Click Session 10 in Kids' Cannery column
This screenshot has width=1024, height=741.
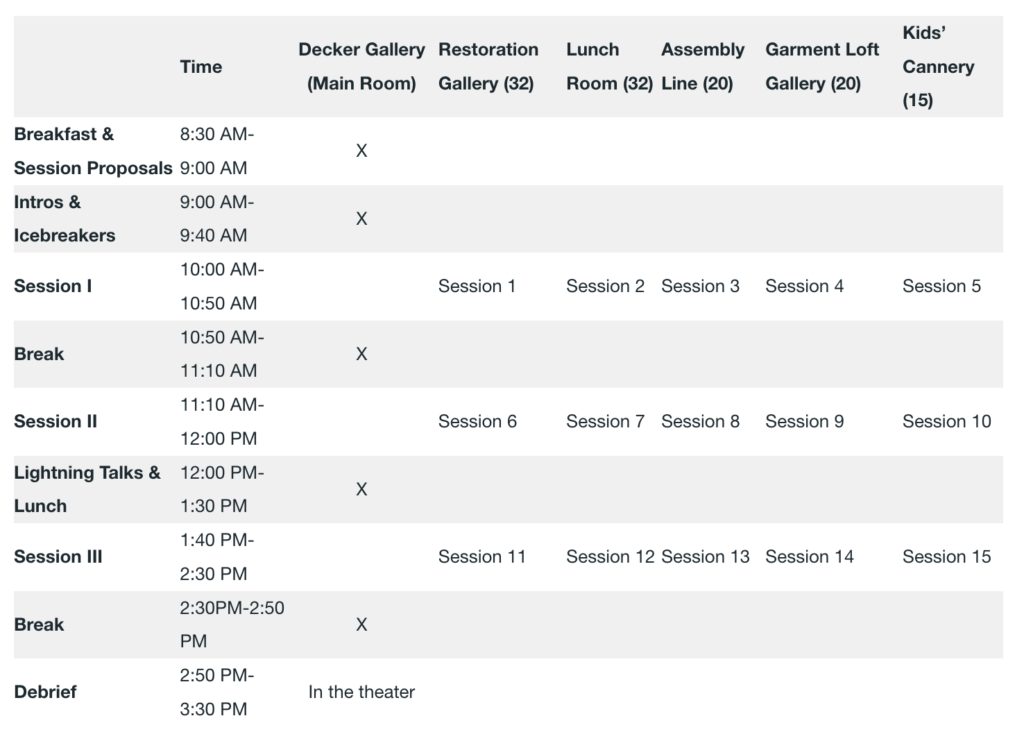(946, 422)
